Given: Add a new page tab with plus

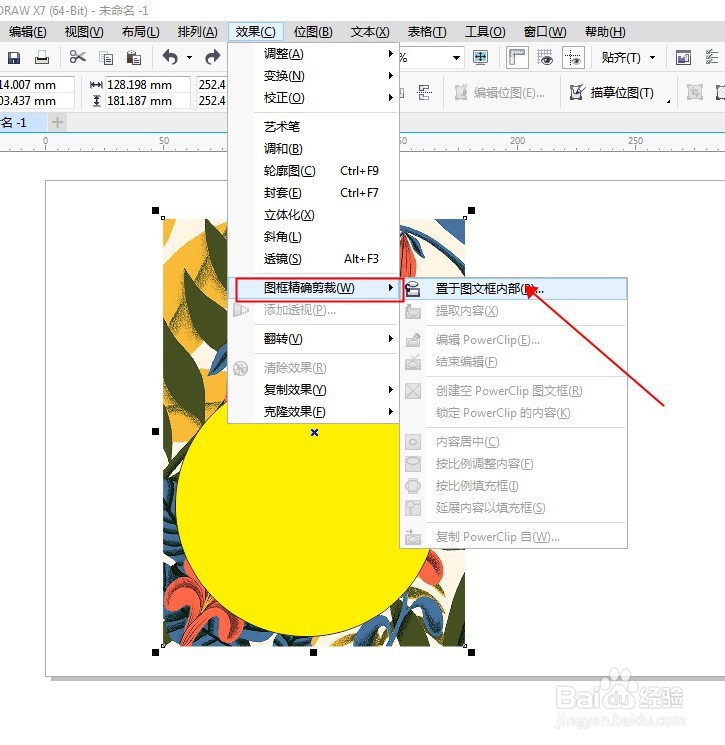Looking at the screenshot, I should click(x=57, y=123).
